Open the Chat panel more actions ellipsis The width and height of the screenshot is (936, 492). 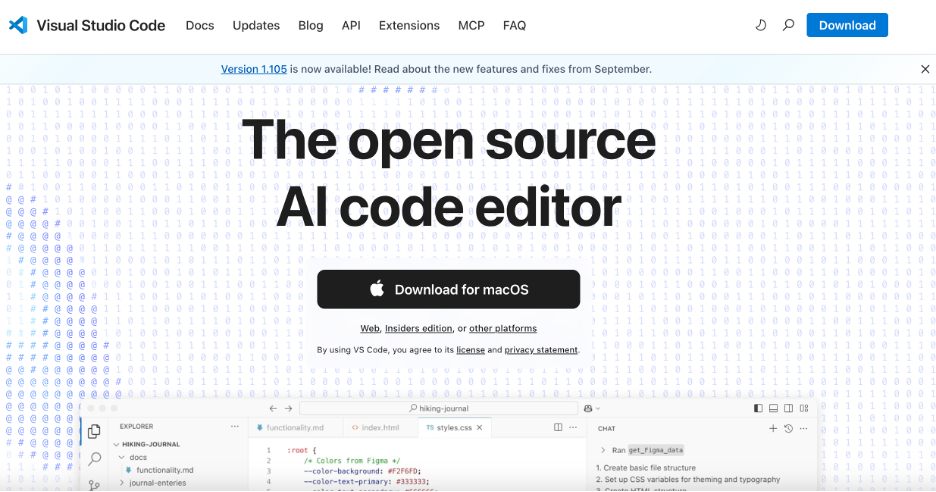tap(803, 428)
